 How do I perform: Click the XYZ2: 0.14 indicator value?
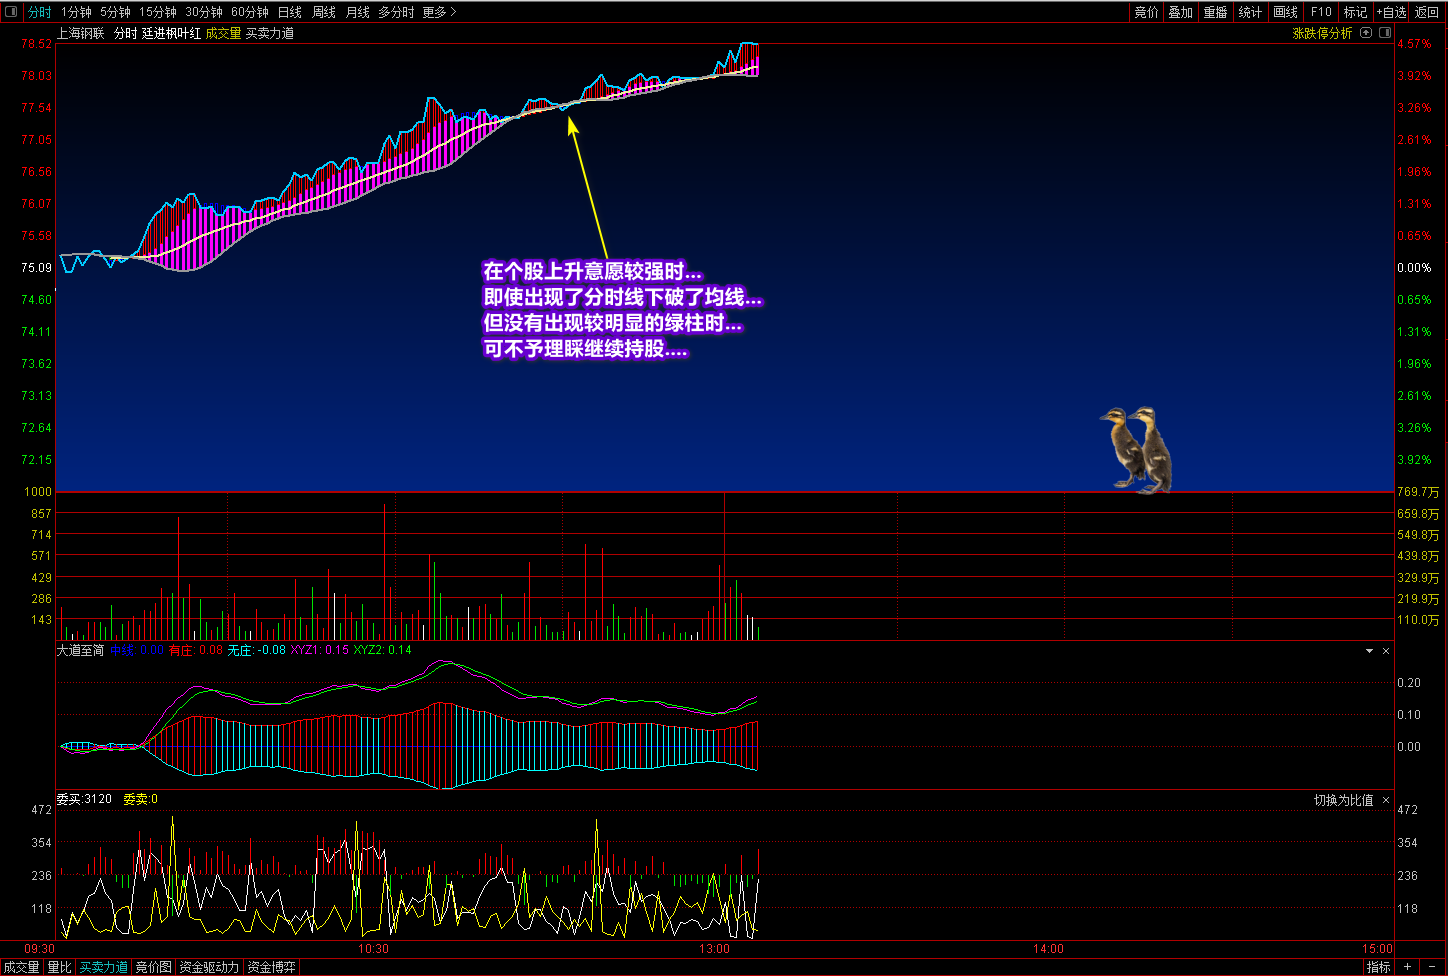[382, 650]
